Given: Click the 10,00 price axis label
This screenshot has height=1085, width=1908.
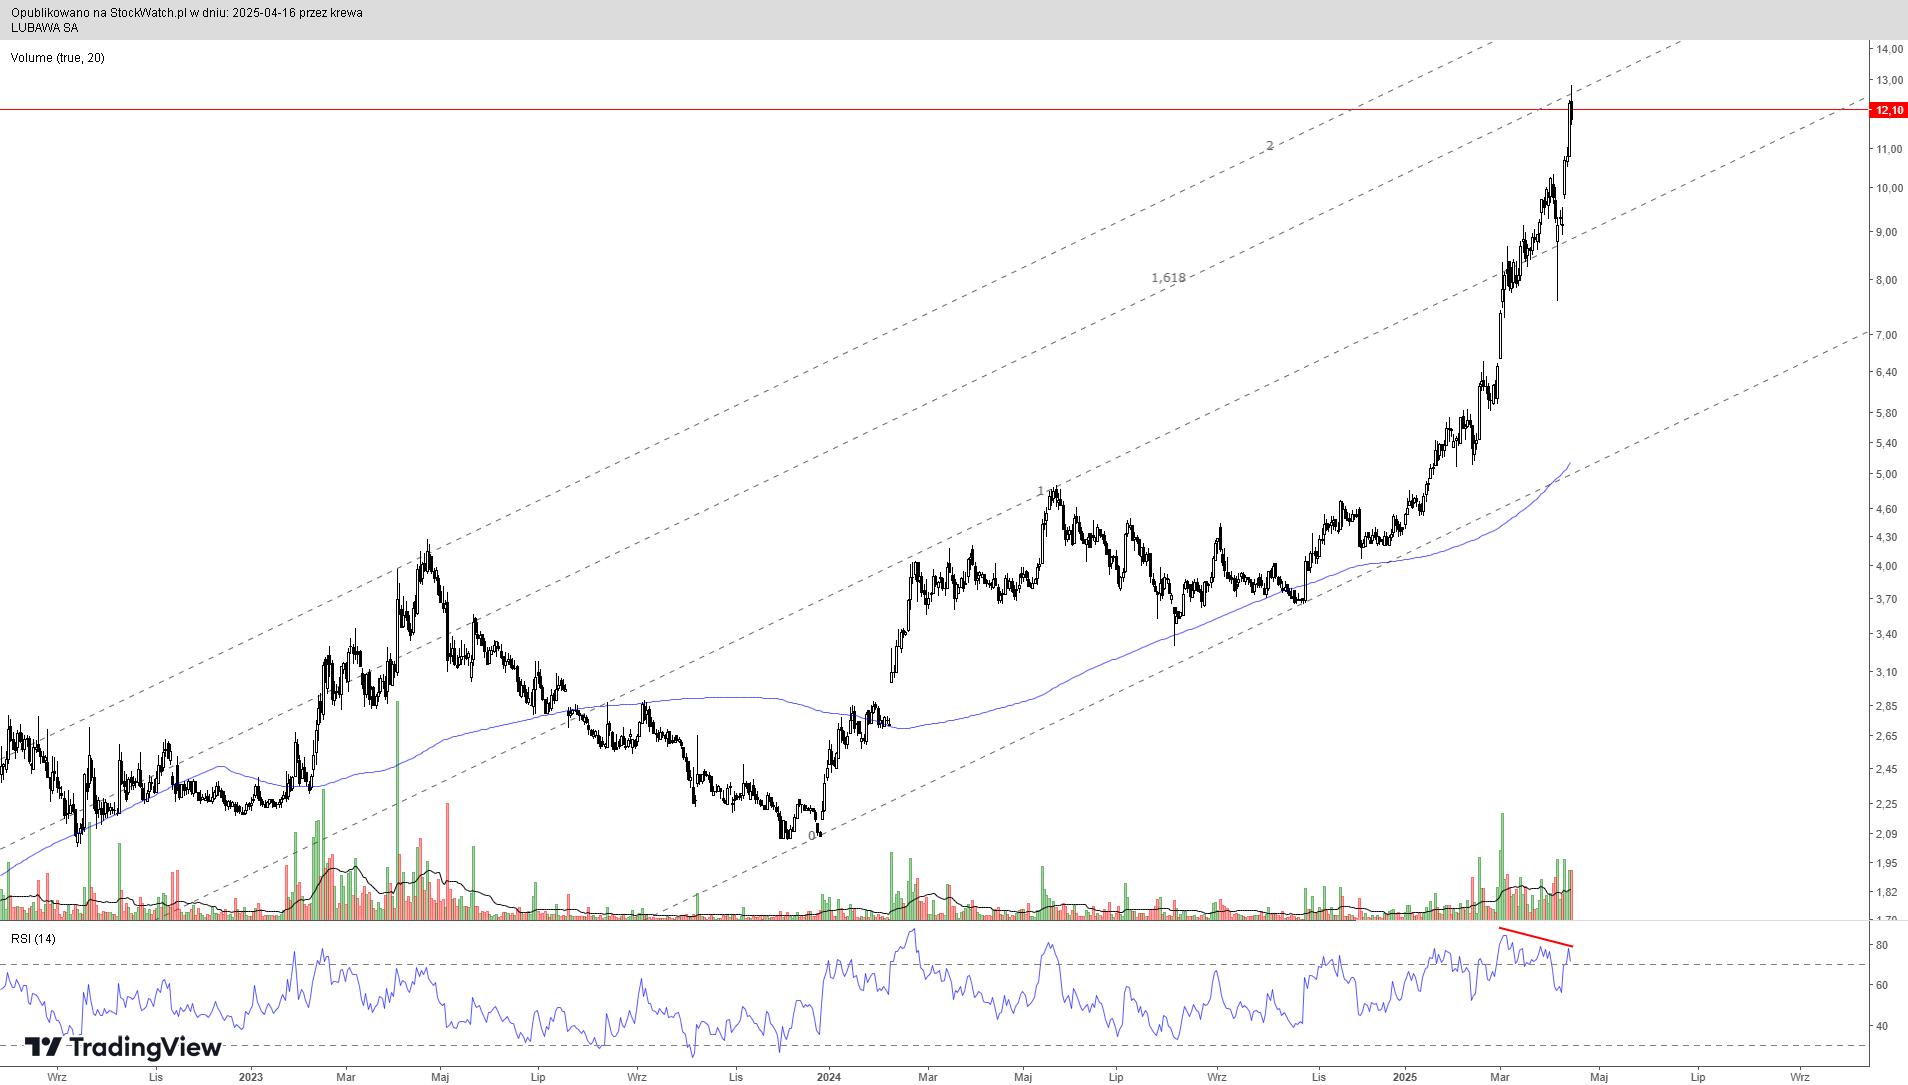Looking at the screenshot, I should [x=1889, y=188].
